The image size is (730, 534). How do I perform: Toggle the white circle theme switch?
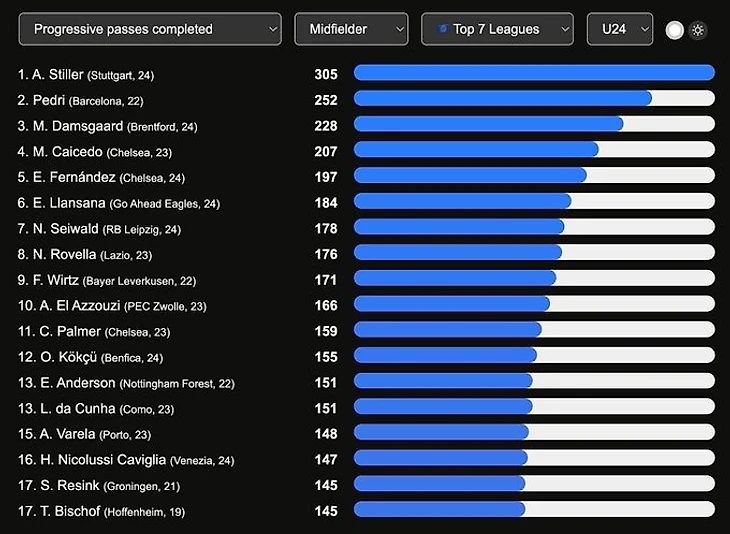point(674,30)
